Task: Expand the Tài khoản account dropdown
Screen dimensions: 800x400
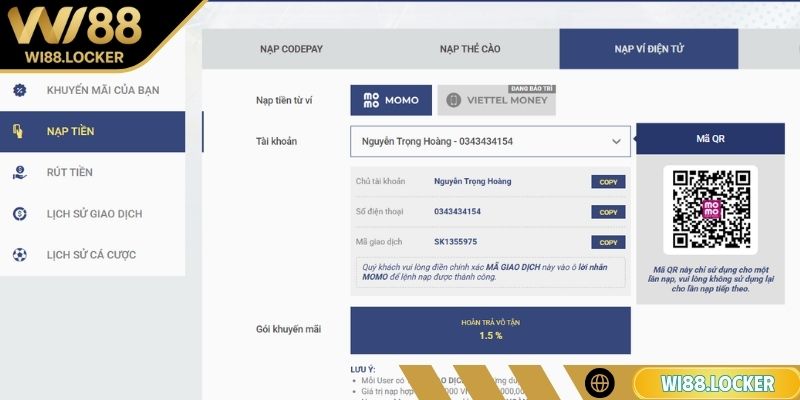Action: click(x=490, y=141)
